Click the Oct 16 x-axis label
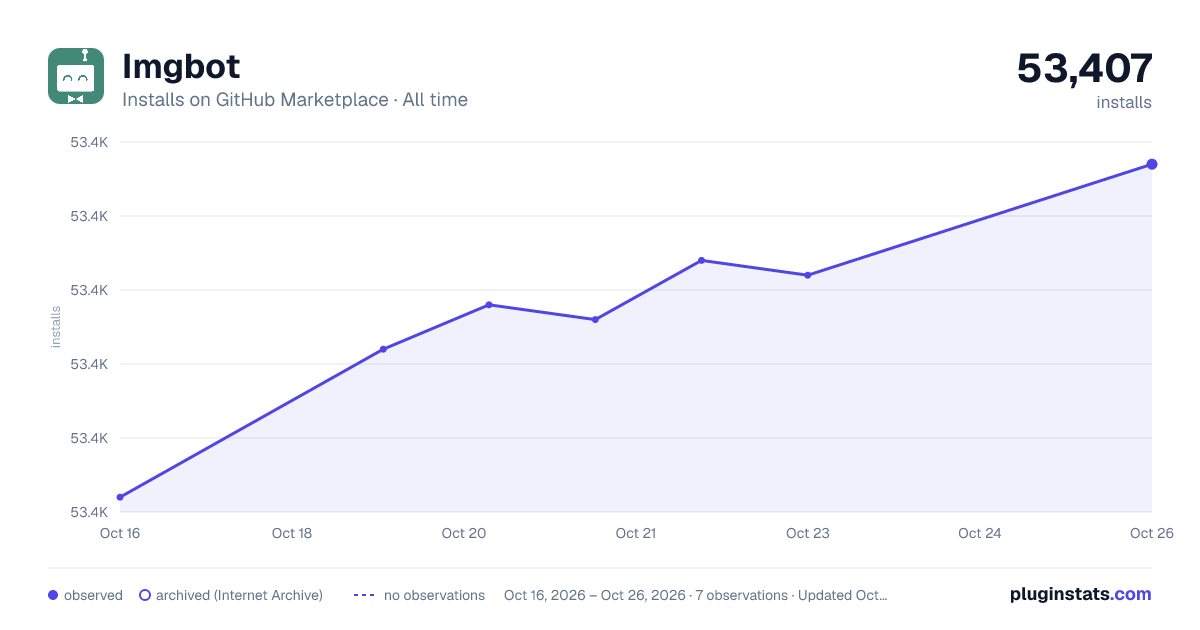 coord(120,533)
